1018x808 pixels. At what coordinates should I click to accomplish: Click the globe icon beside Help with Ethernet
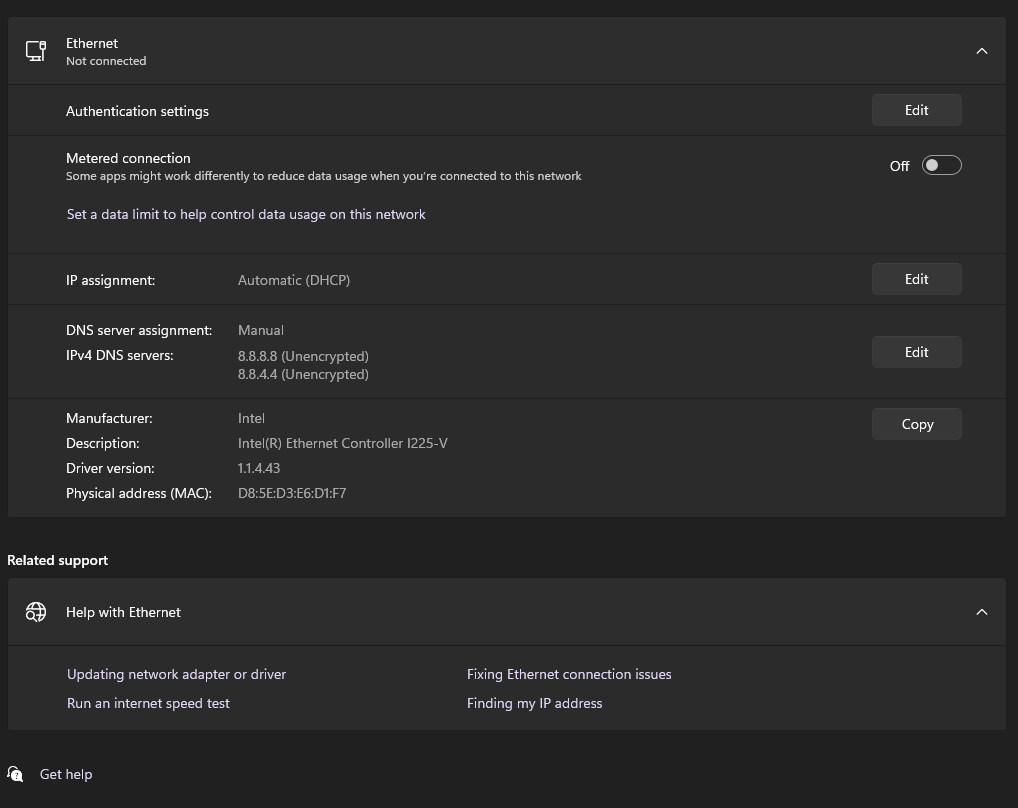(36, 611)
